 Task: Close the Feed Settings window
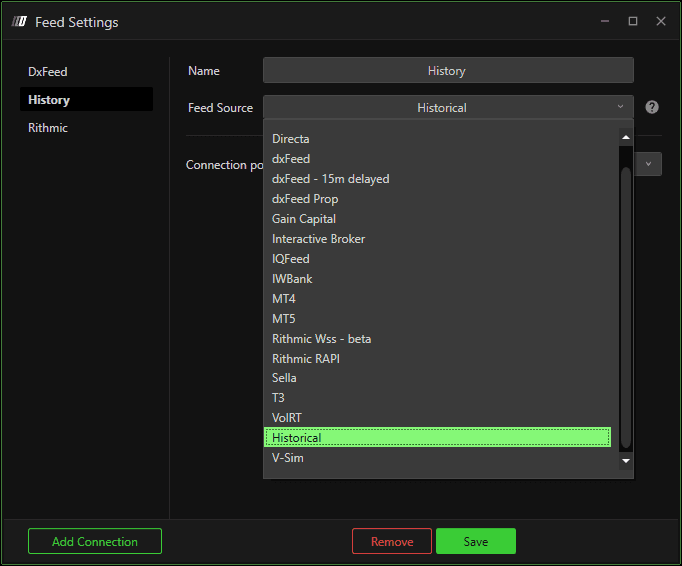[661, 21]
